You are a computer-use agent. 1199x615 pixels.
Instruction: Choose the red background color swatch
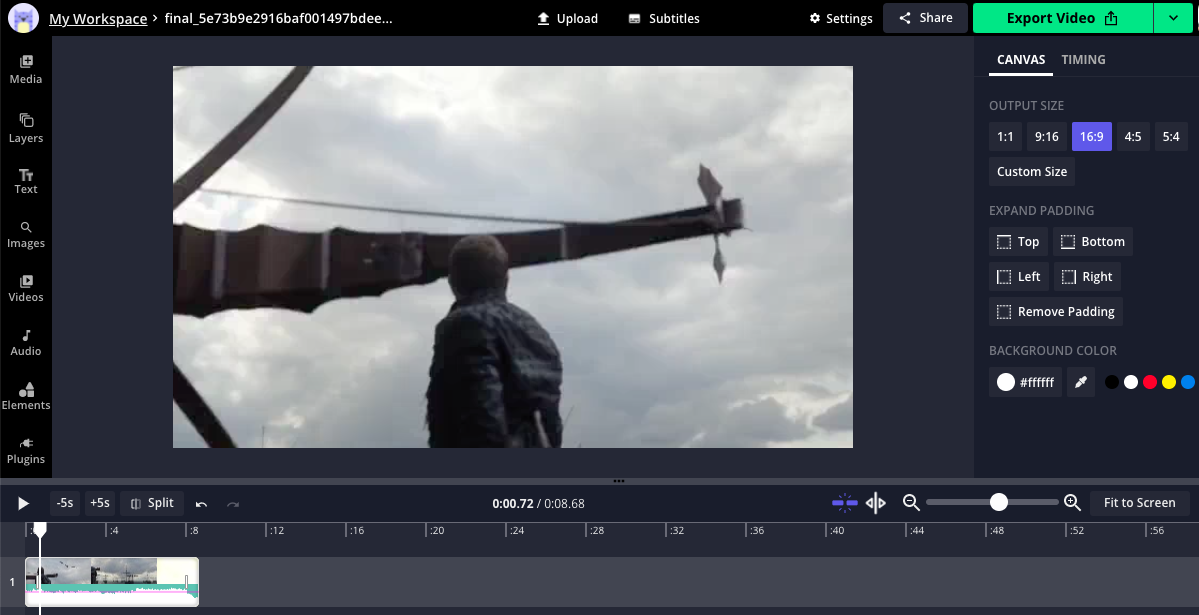tap(1150, 382)
